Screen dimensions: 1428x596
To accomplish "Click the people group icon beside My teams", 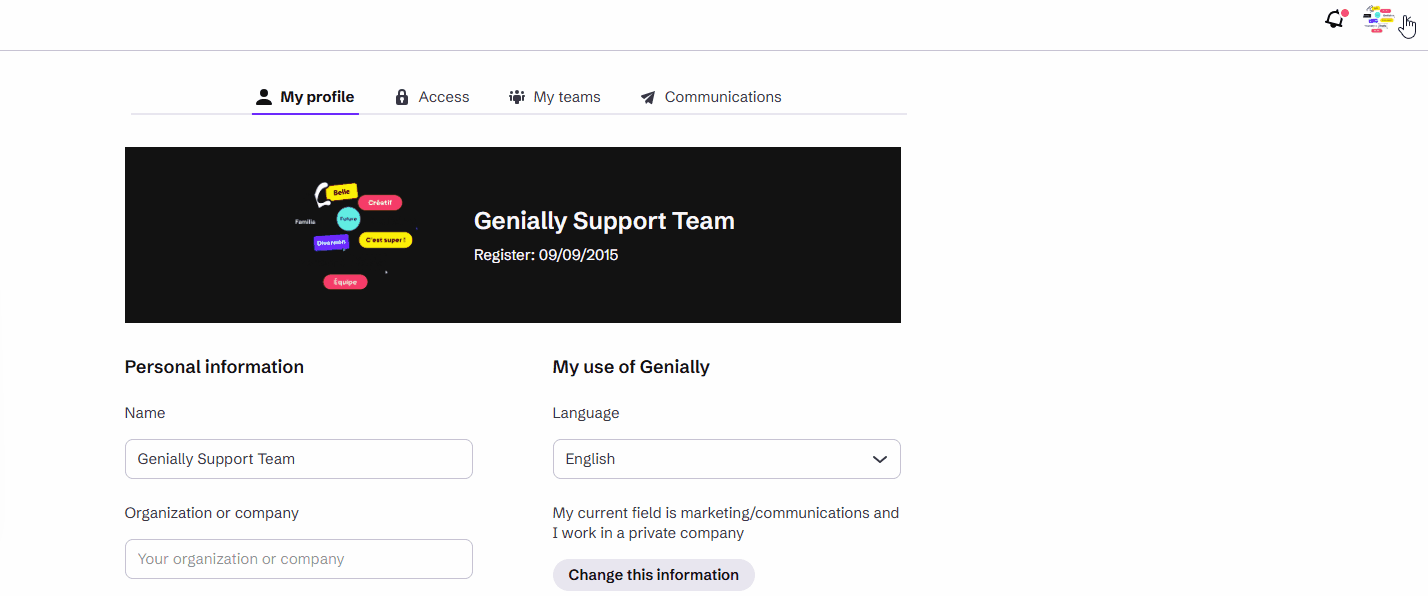I will coord(517,97).
